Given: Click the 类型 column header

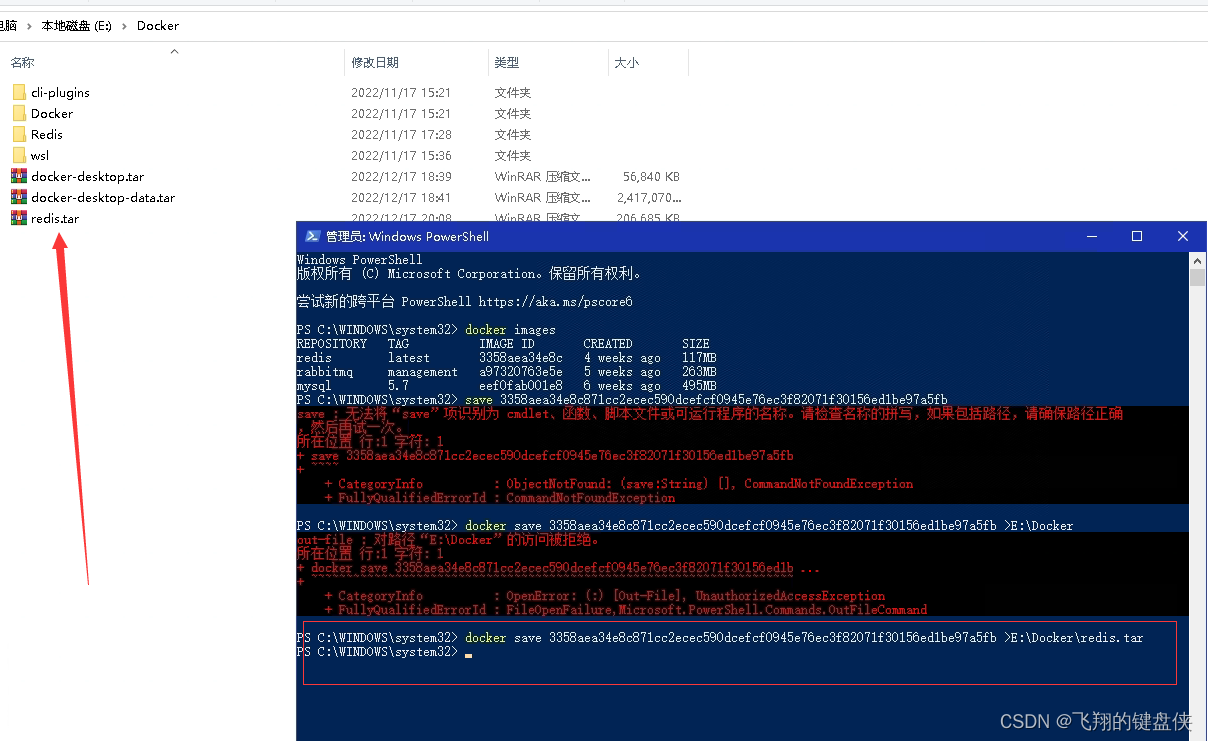Looking at the screenshot, I should 506,62.
